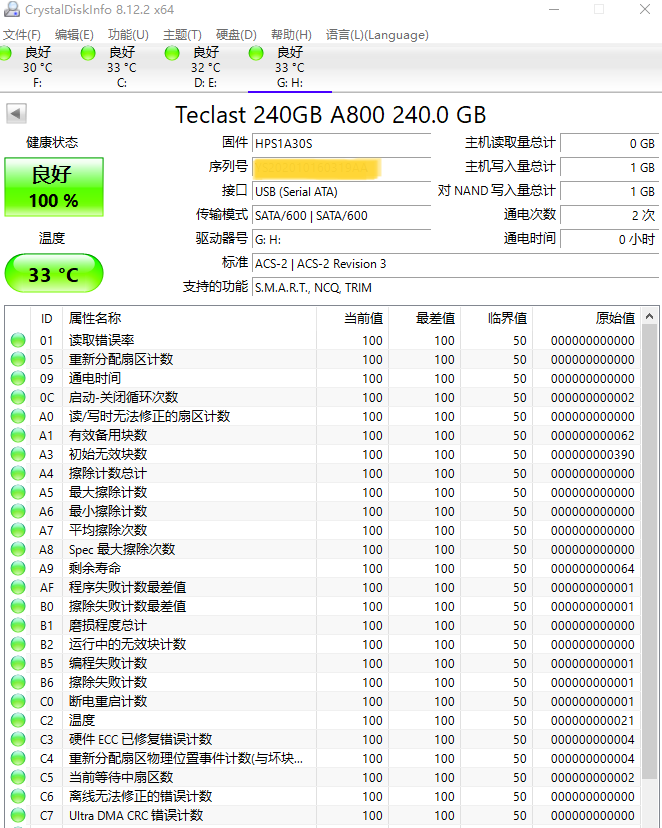The width and height of the screenshot is (662, 828).
Task: Click status icon for 运行中的无效块计数 row
Action: point(18,645)
